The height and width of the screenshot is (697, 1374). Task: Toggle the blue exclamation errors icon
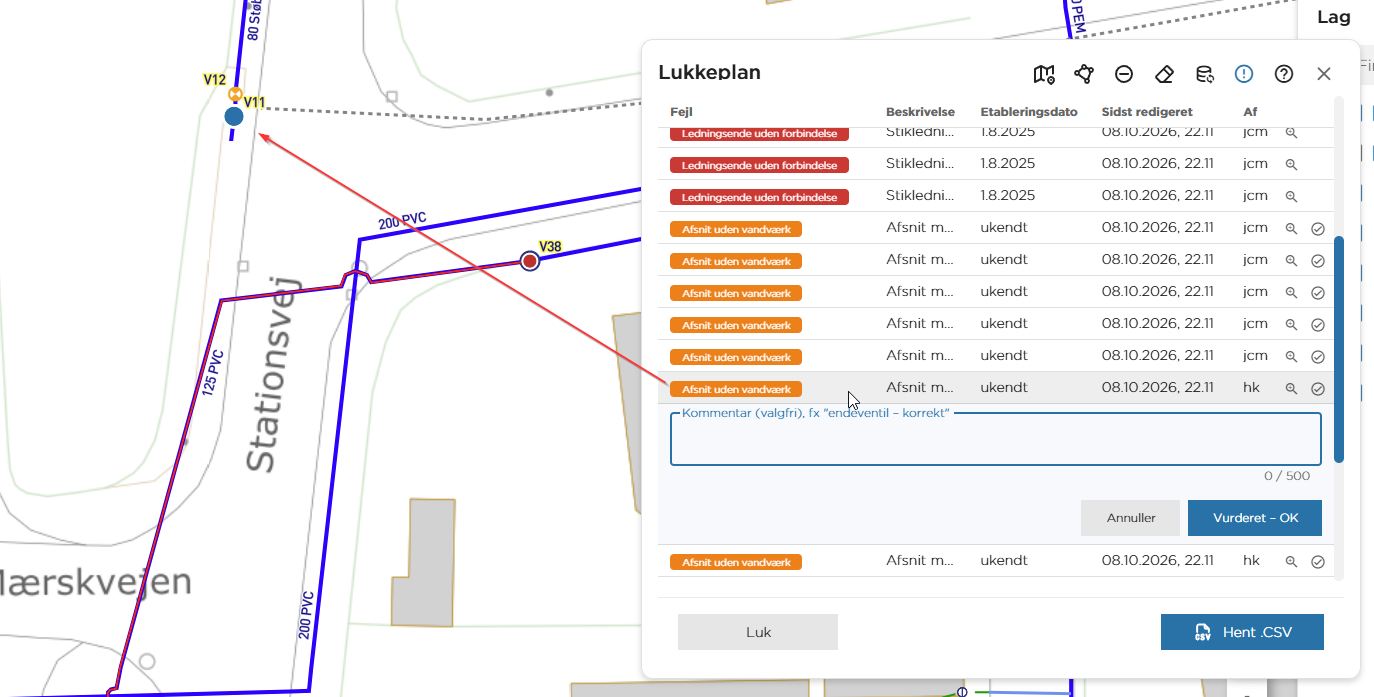(x=1244, y=74)
